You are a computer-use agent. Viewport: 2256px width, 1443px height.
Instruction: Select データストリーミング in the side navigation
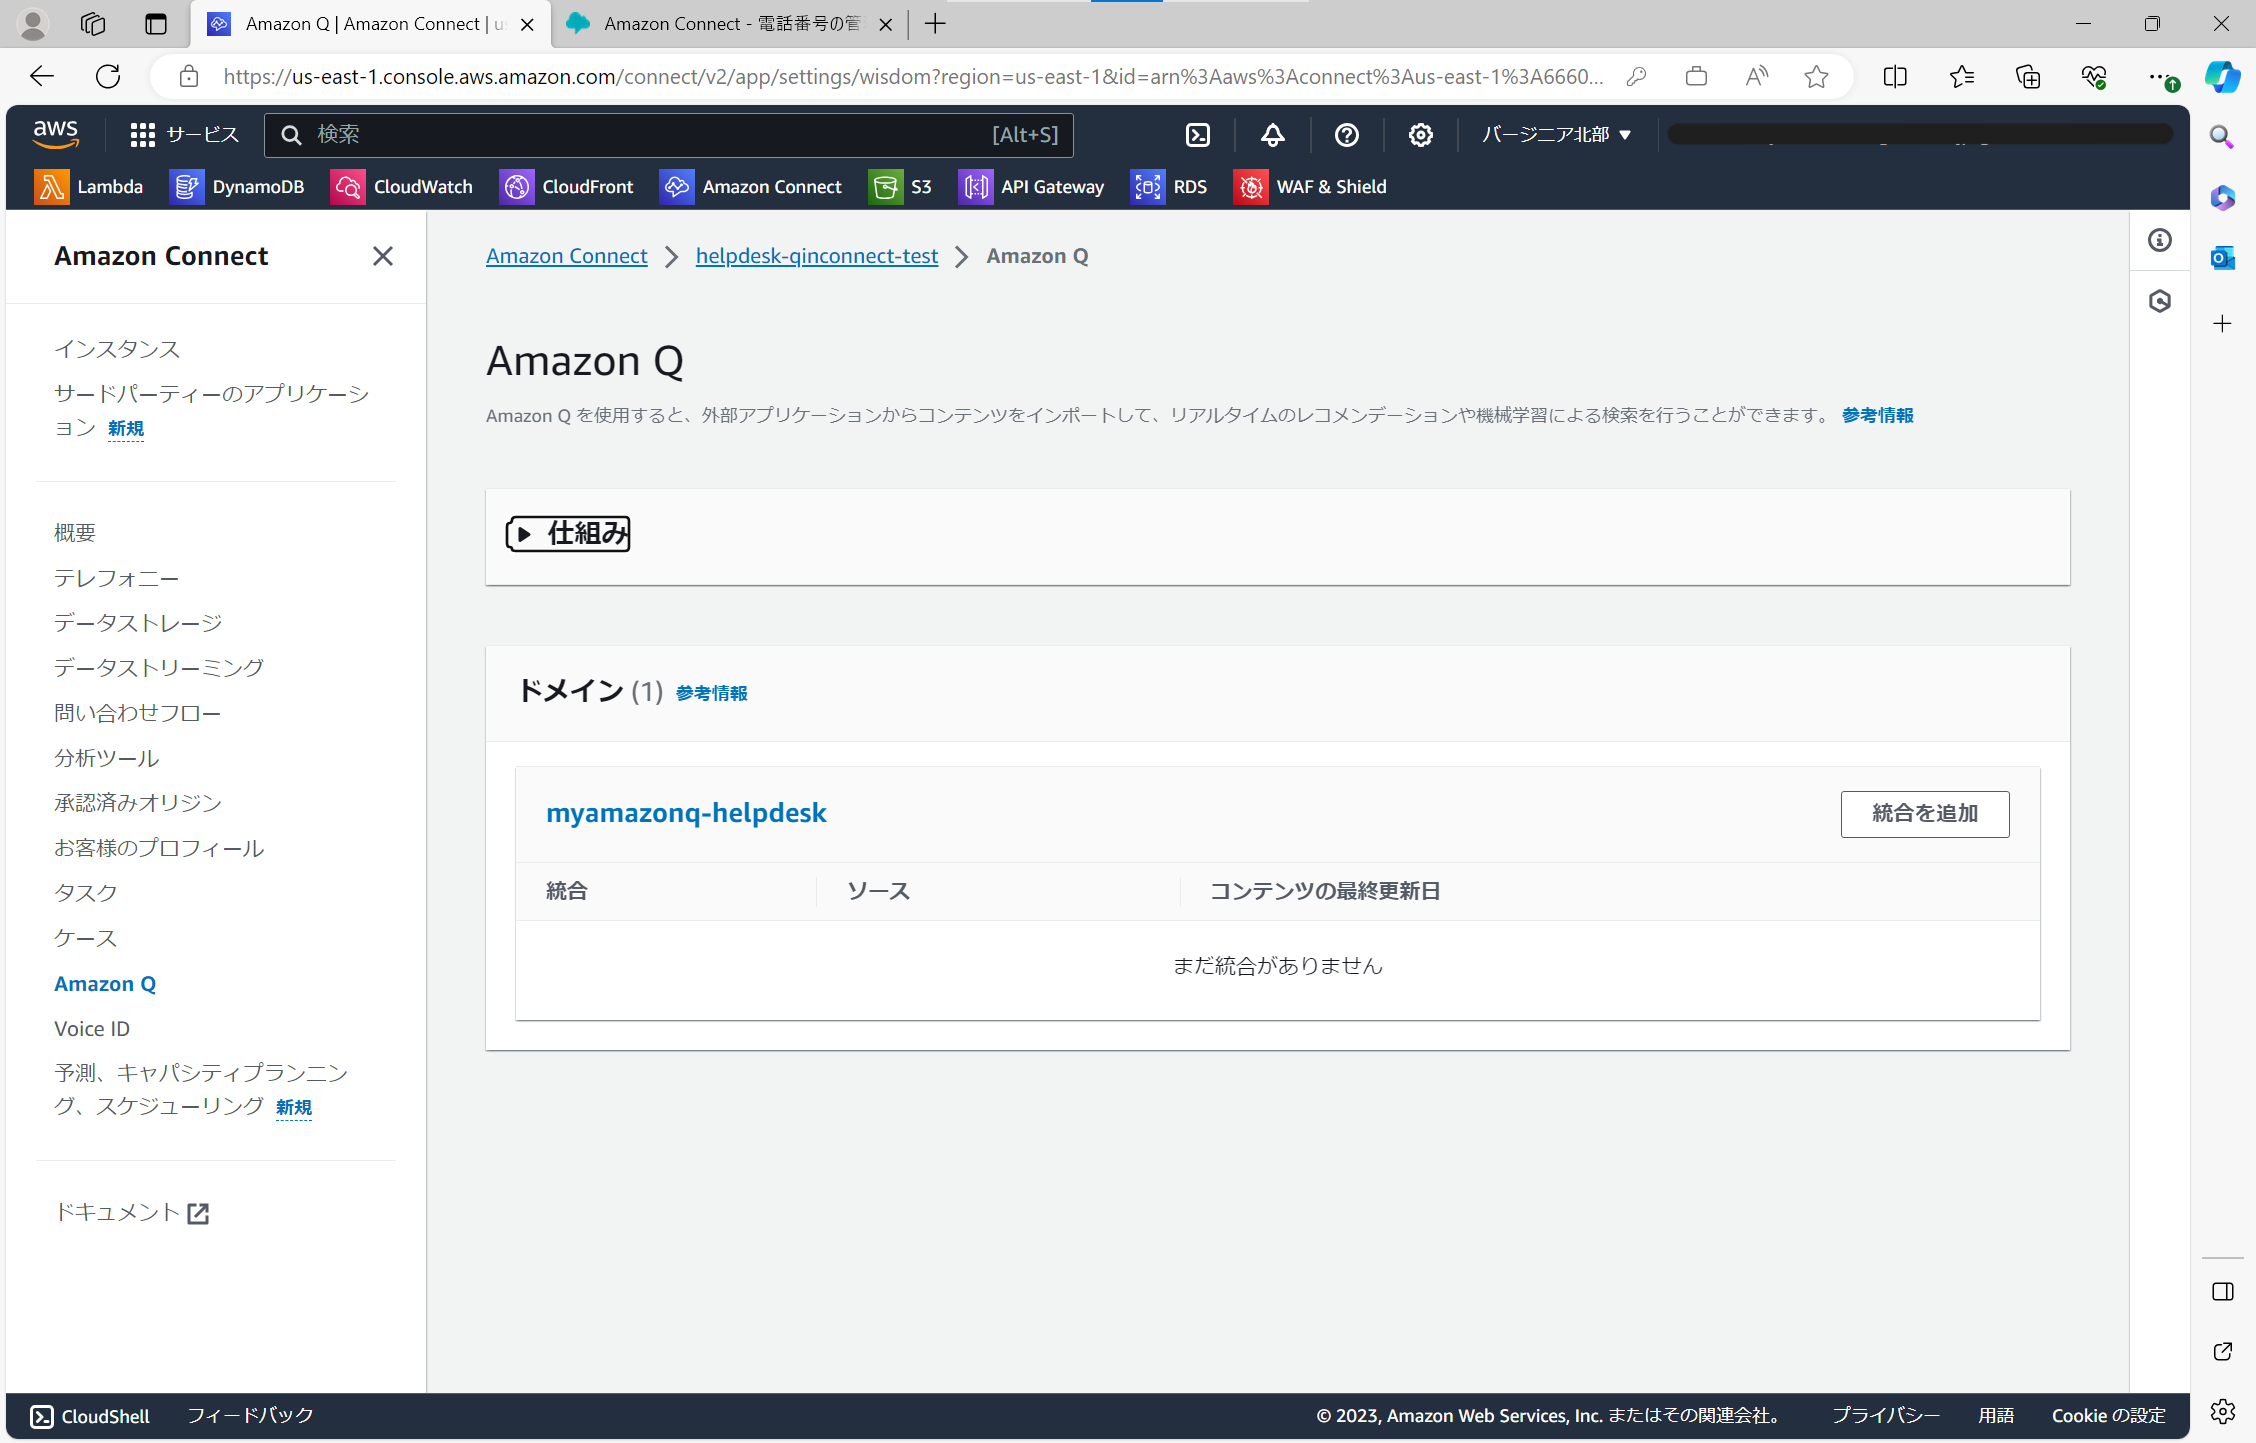pos(159,668)
